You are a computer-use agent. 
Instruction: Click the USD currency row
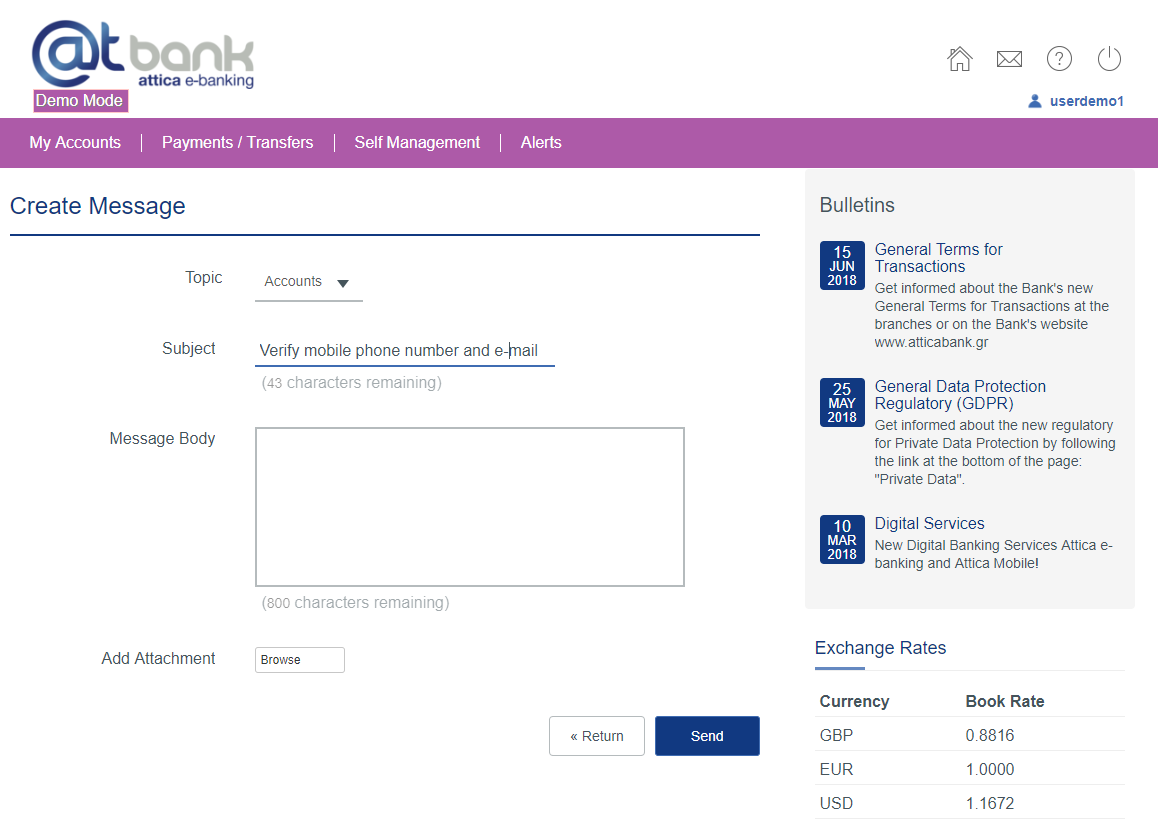point(970,803)
